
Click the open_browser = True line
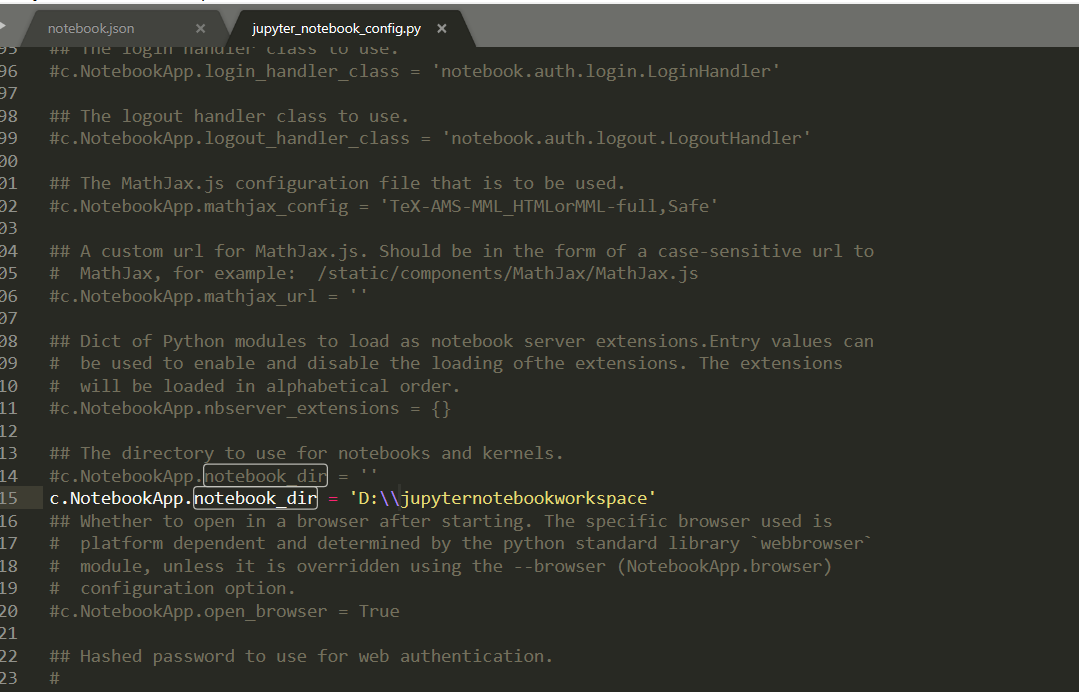[x=224, y=611]
